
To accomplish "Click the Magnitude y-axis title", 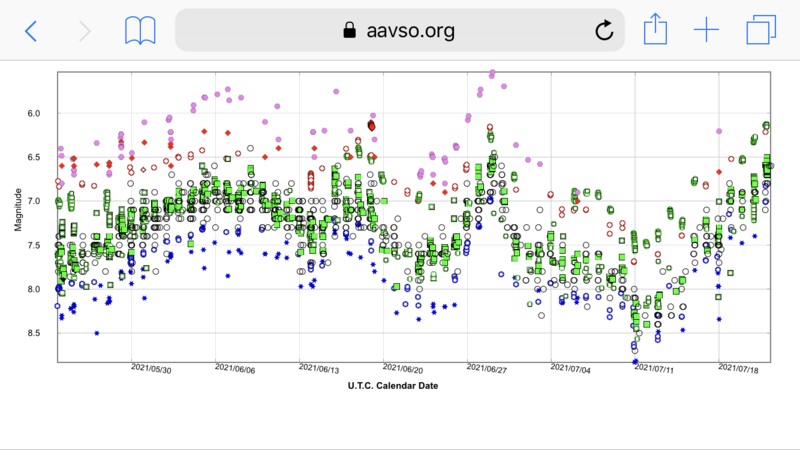I will click(18, 210).
